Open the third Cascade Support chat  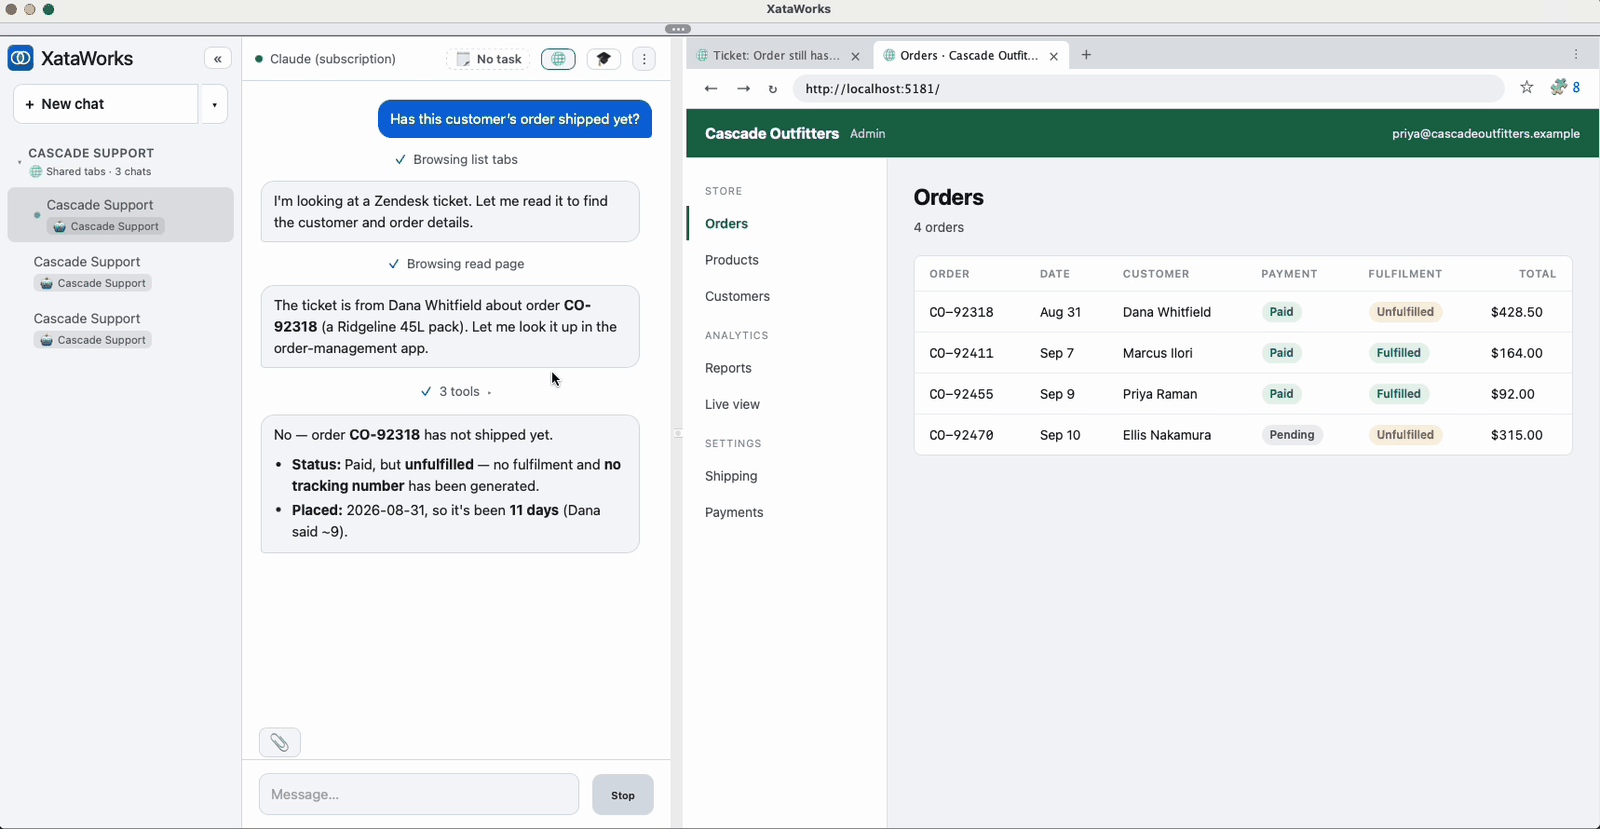click(x=121, y=328)
